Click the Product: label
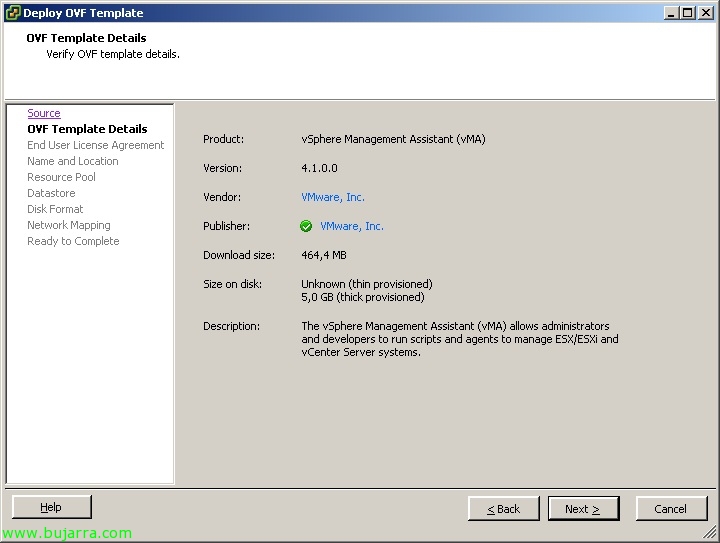720x543 pixels. pos(224,139)
